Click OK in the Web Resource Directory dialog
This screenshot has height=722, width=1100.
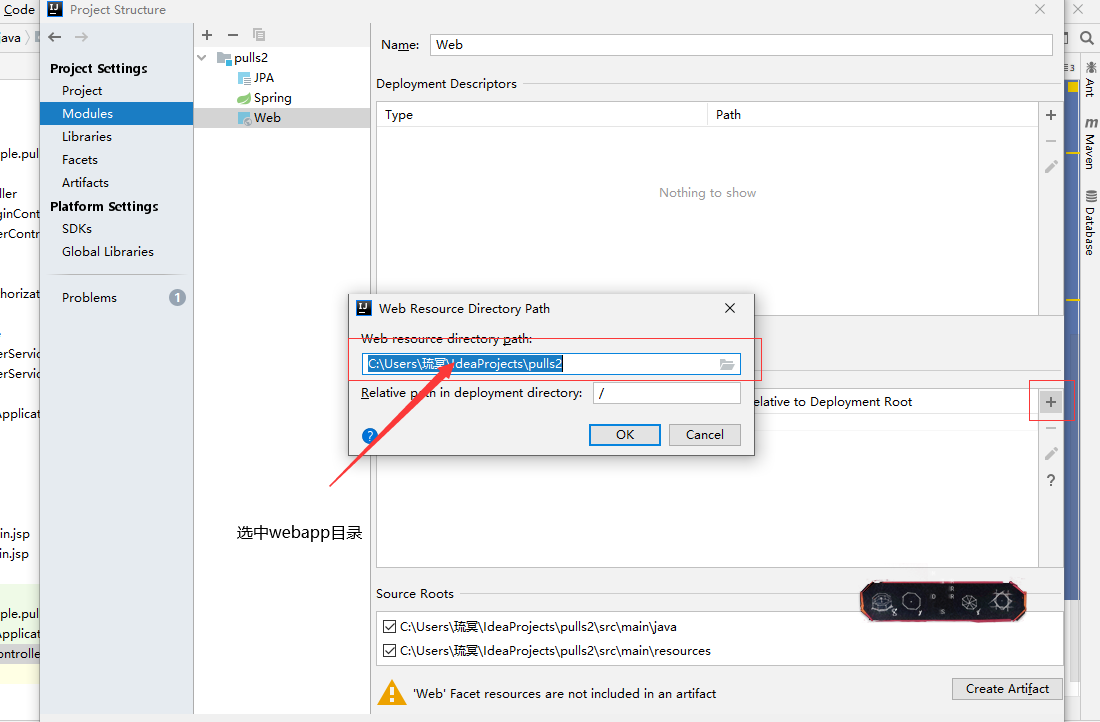(x=624, y=435)
